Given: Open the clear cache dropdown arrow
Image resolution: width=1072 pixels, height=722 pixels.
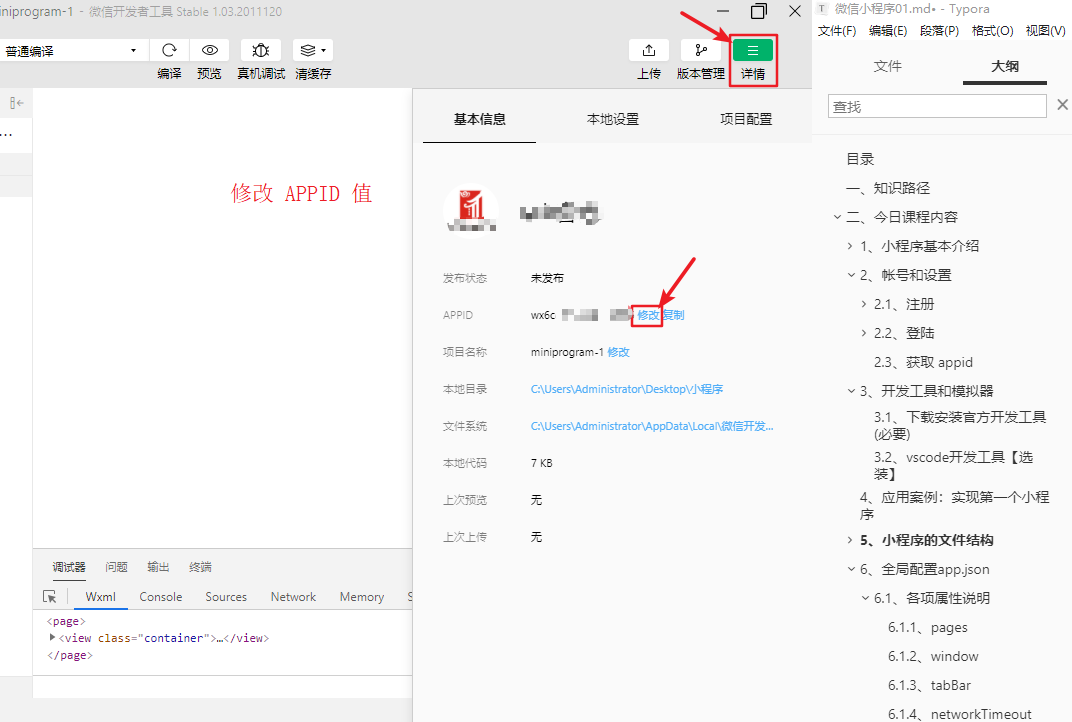Looking at the screenshot, I should point(323,50).
